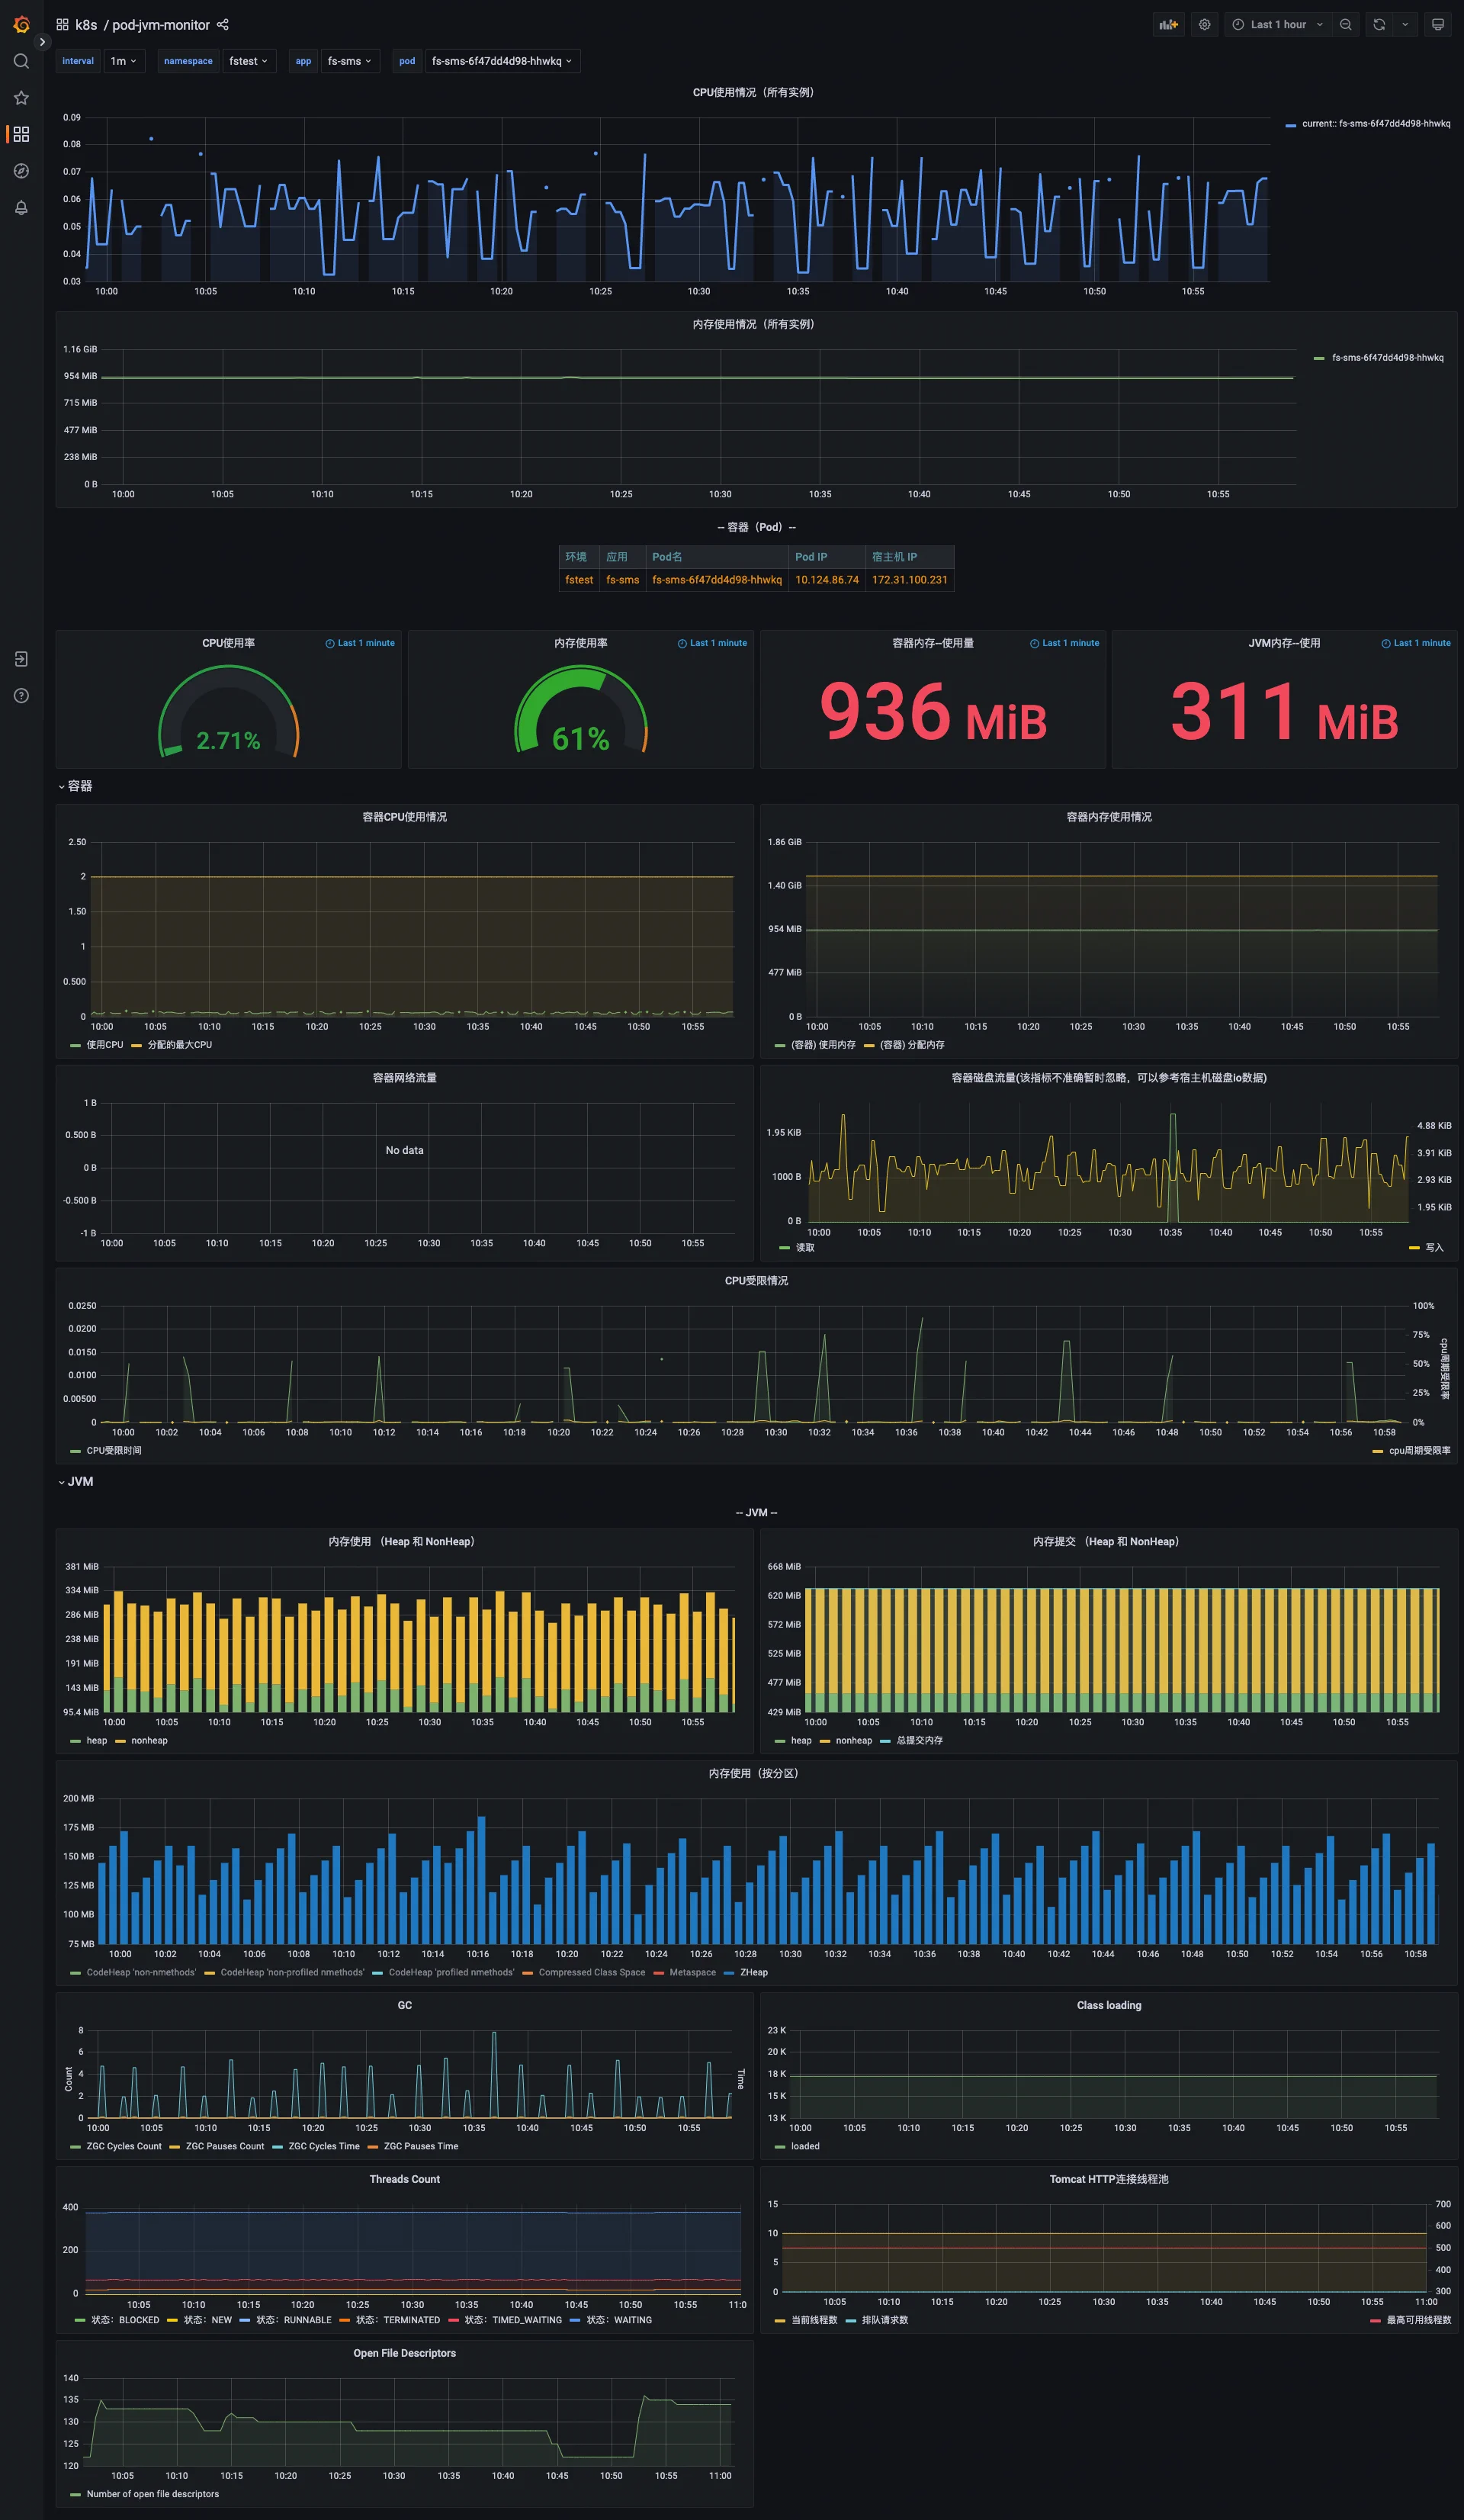Open the namespace fstest dropdown
Viewport: 1464px width, 2520px height.
tap(248, 61)
